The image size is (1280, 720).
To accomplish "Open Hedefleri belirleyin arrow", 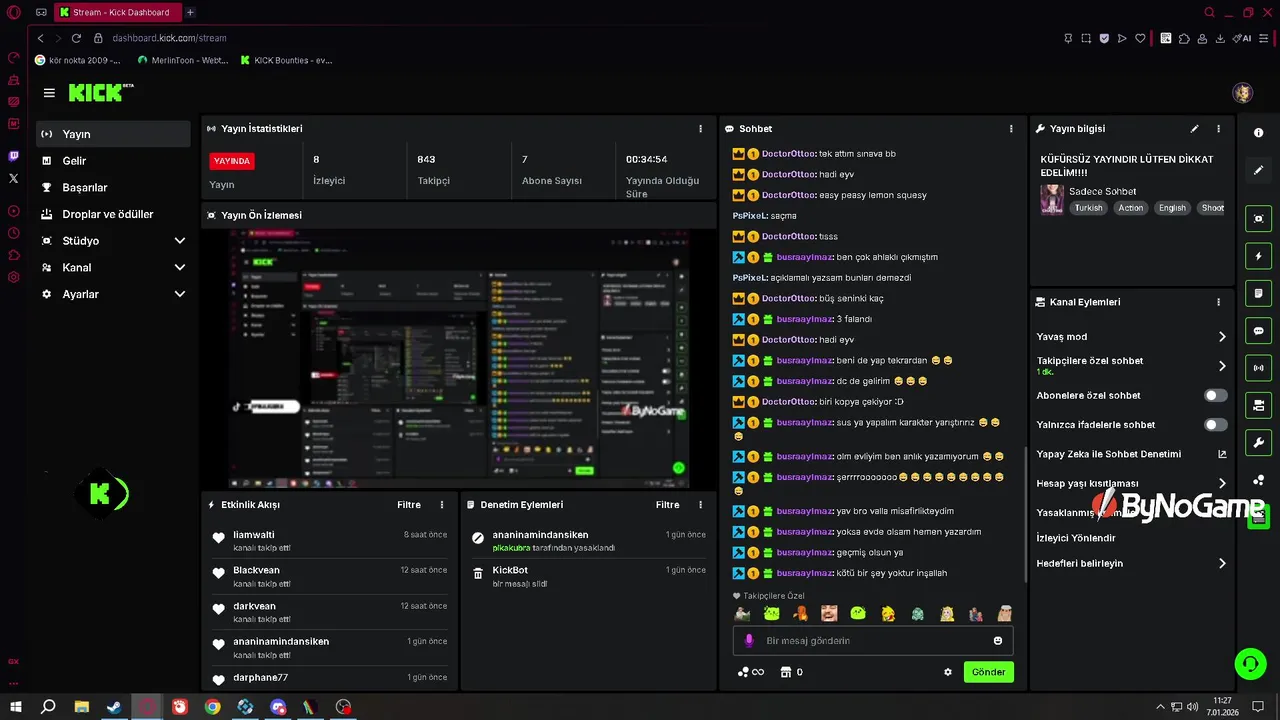I will click(x=1222, y=564).
